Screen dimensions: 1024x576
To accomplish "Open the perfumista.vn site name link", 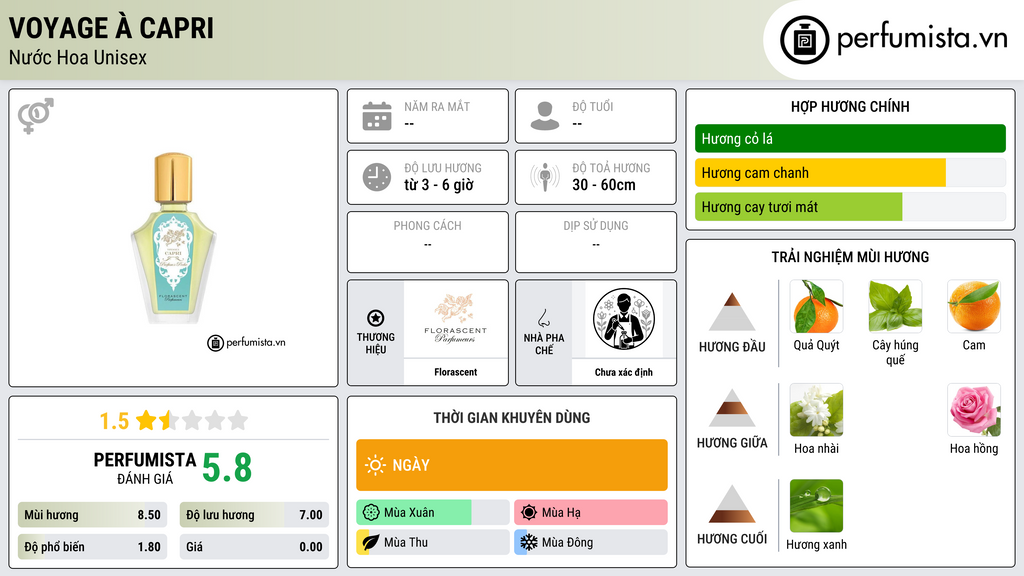I will (922, 39).
